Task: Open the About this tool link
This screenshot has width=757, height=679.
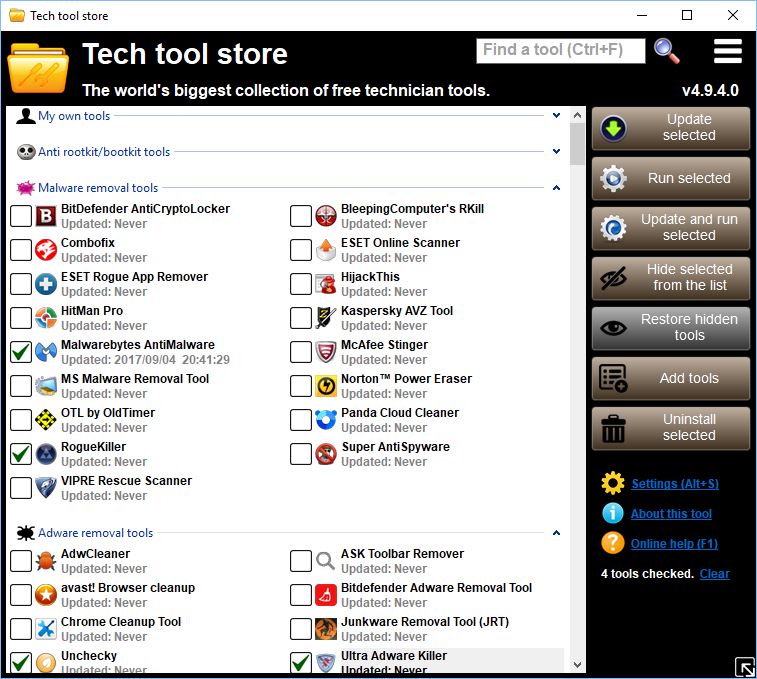Action: click(x=671, y=513)
